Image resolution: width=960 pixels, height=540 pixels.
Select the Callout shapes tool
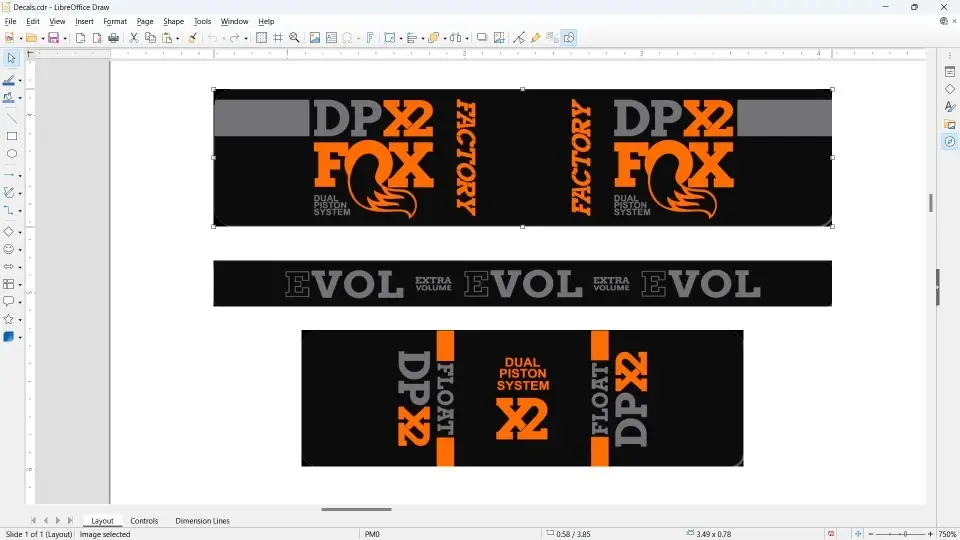pyautogui.click(x=9, y=302)
